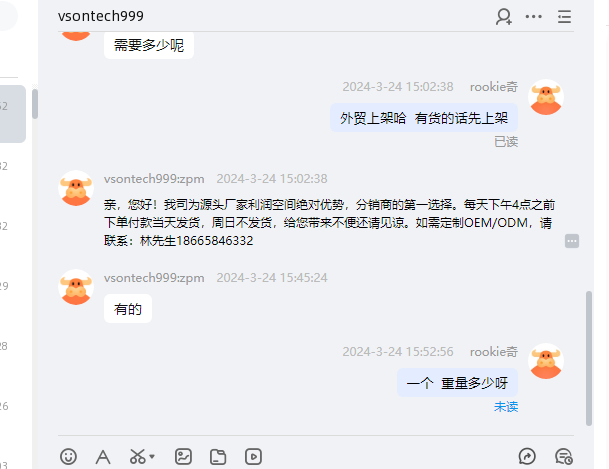Select the highlighted conversation in left list
The height and width of the screenshot is (469, 609).
[x=13, y=114]
